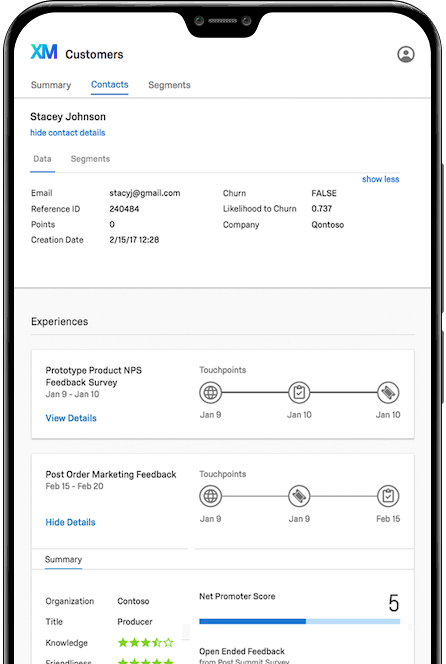This screenshot has height=664, width=446.
Task: Click the Knowledge star rating
Action: pyautogui.click(x=146, y=643)
